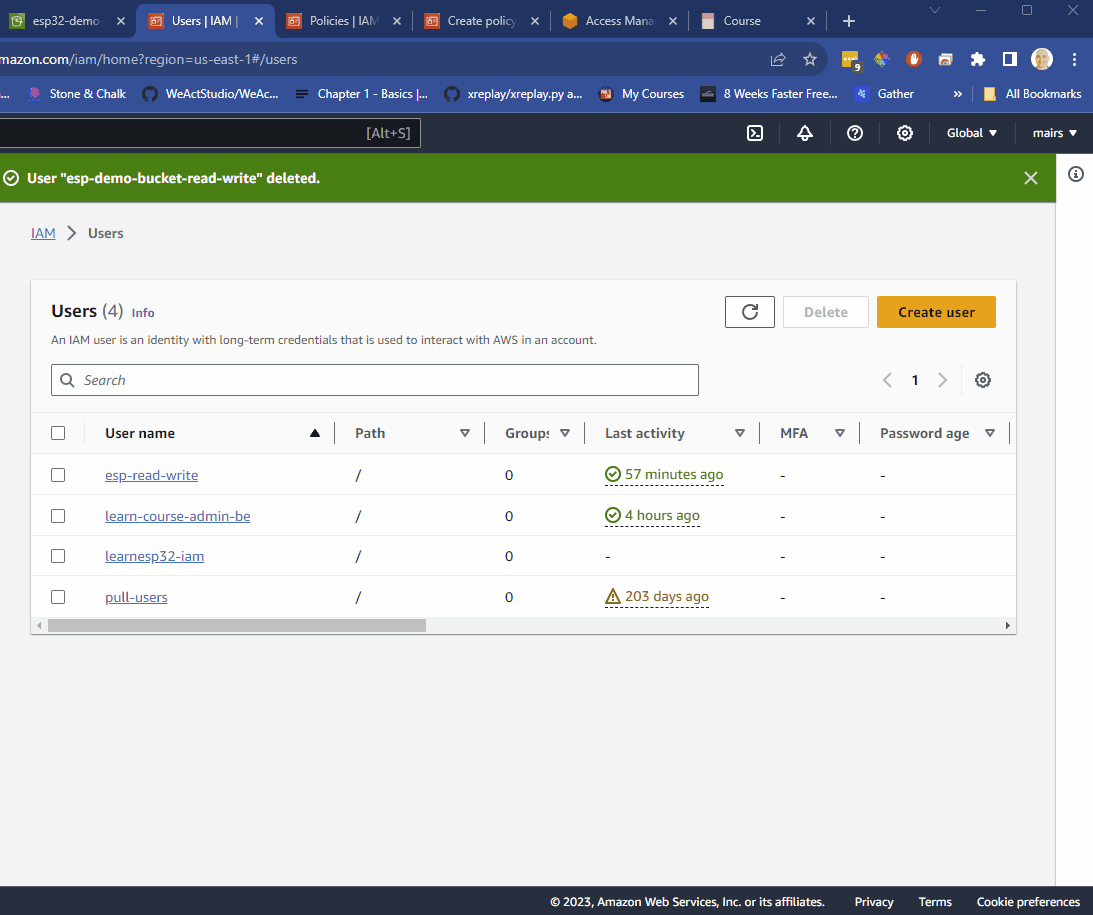
Task: Open the learn-course-admin-be user
Action: [x=177, y=516]
